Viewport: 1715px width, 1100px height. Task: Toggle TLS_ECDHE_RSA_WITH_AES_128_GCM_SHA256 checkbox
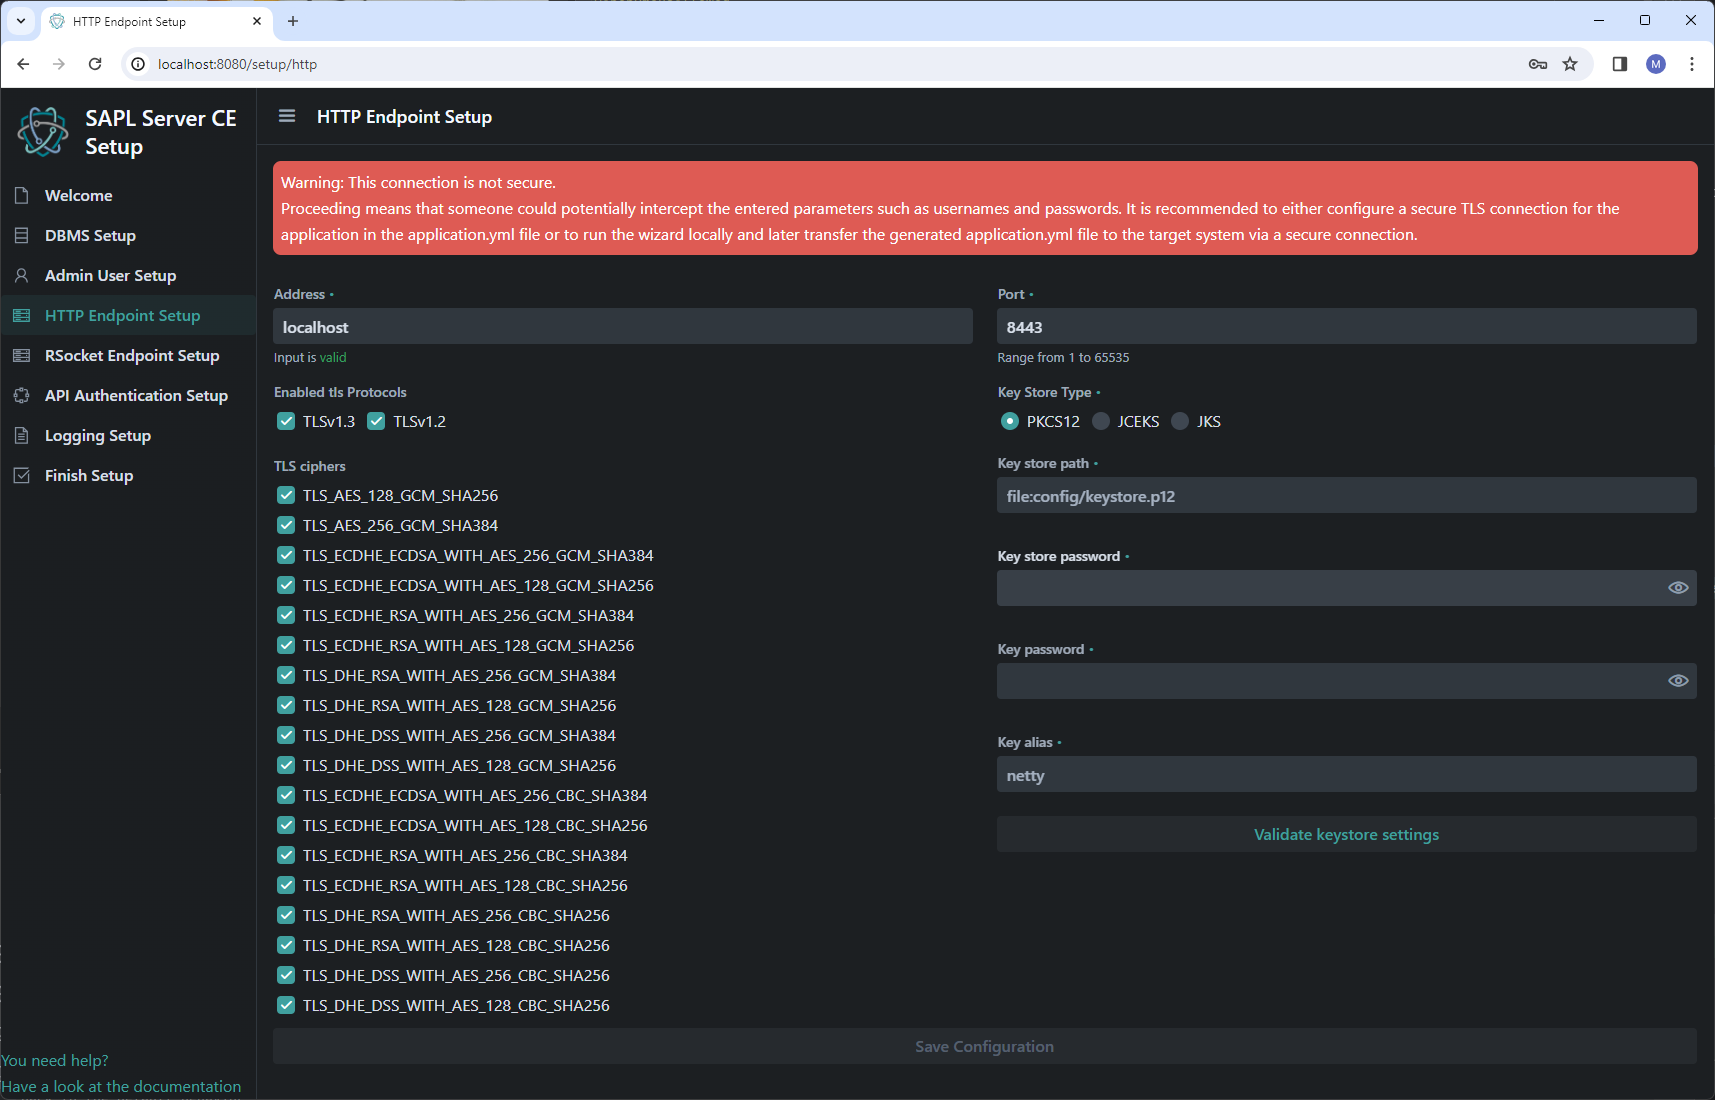point(286,645)
